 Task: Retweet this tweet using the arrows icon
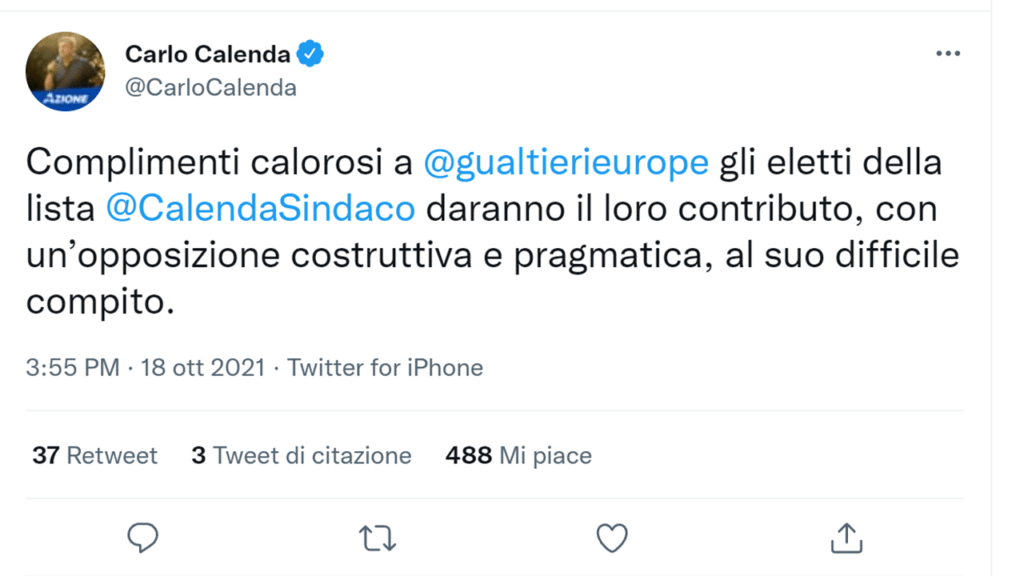377,538
